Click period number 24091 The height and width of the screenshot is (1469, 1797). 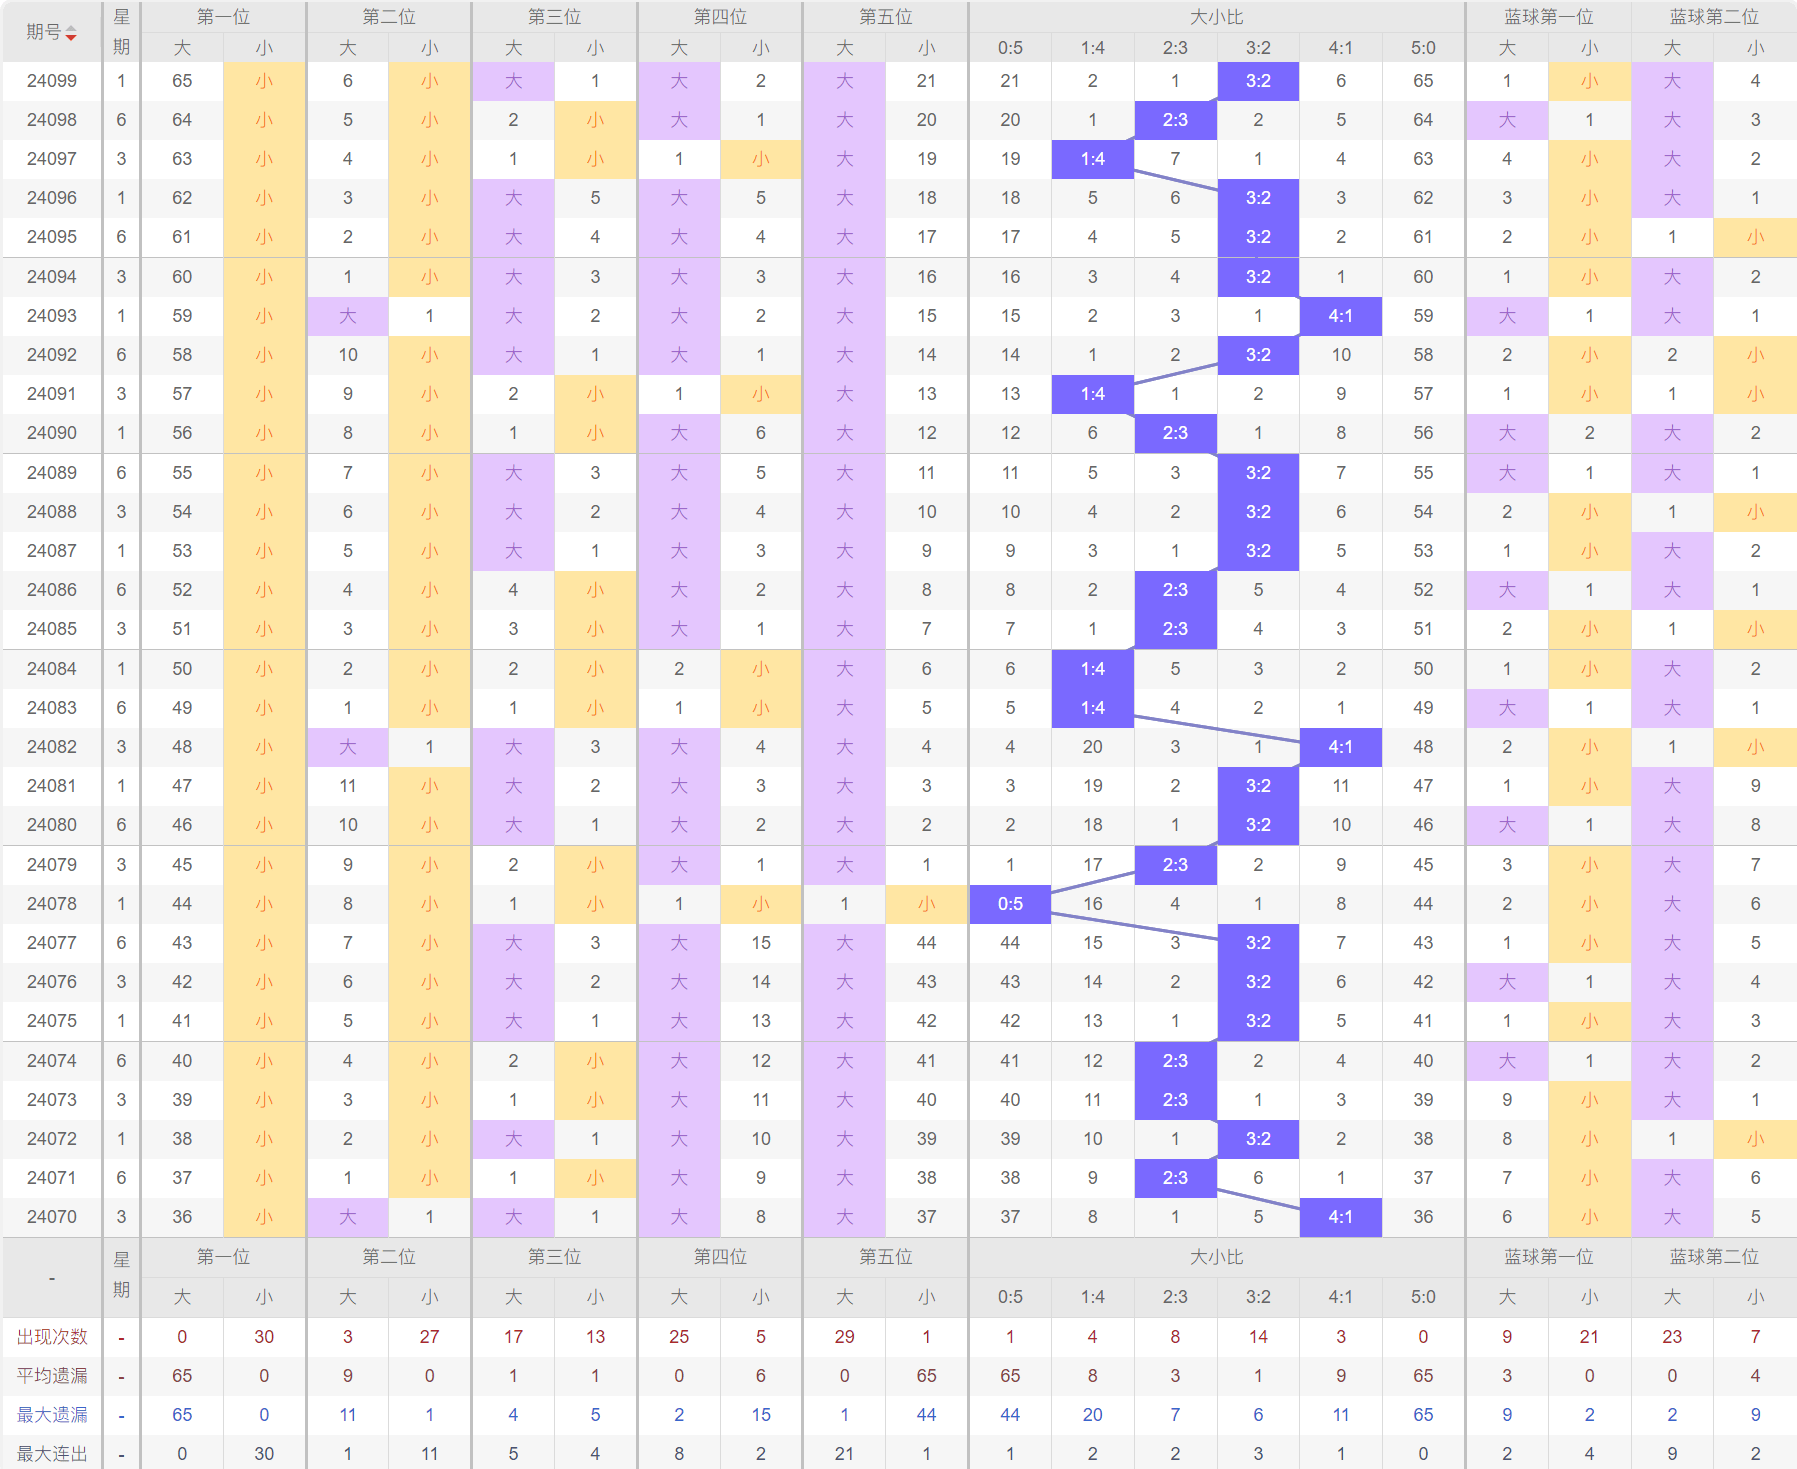(52, 394)
